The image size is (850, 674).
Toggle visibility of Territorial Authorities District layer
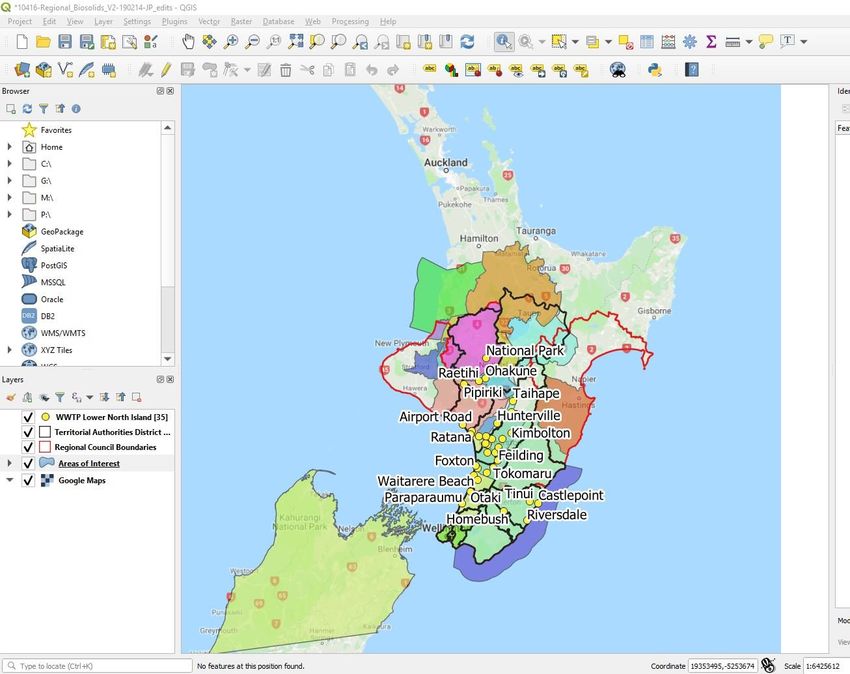(28, 432)
